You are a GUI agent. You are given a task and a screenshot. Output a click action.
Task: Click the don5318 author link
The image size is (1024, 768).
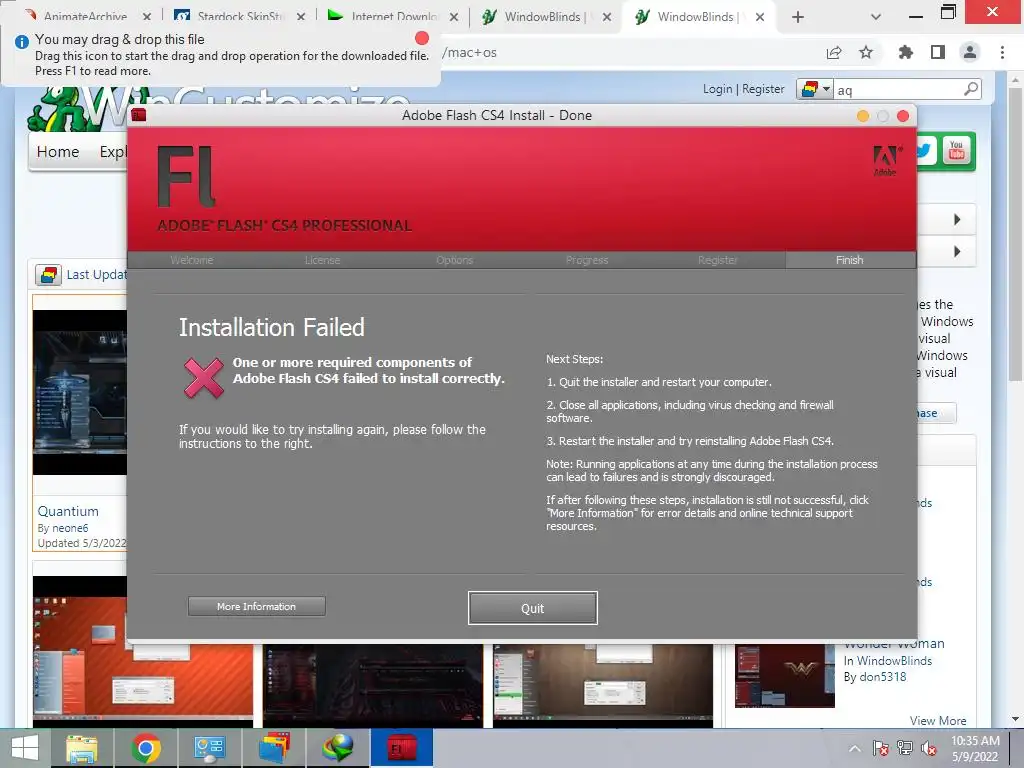(882, 677)
